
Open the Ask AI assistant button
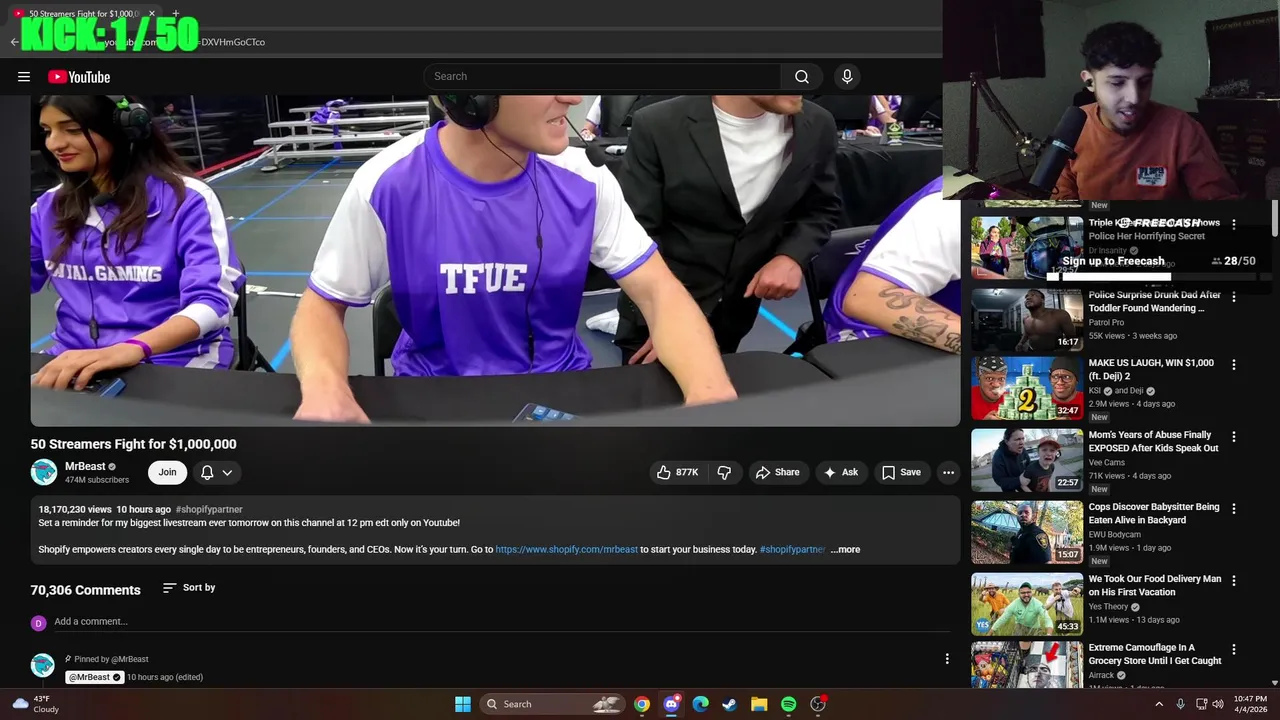(x=840, y=472)
